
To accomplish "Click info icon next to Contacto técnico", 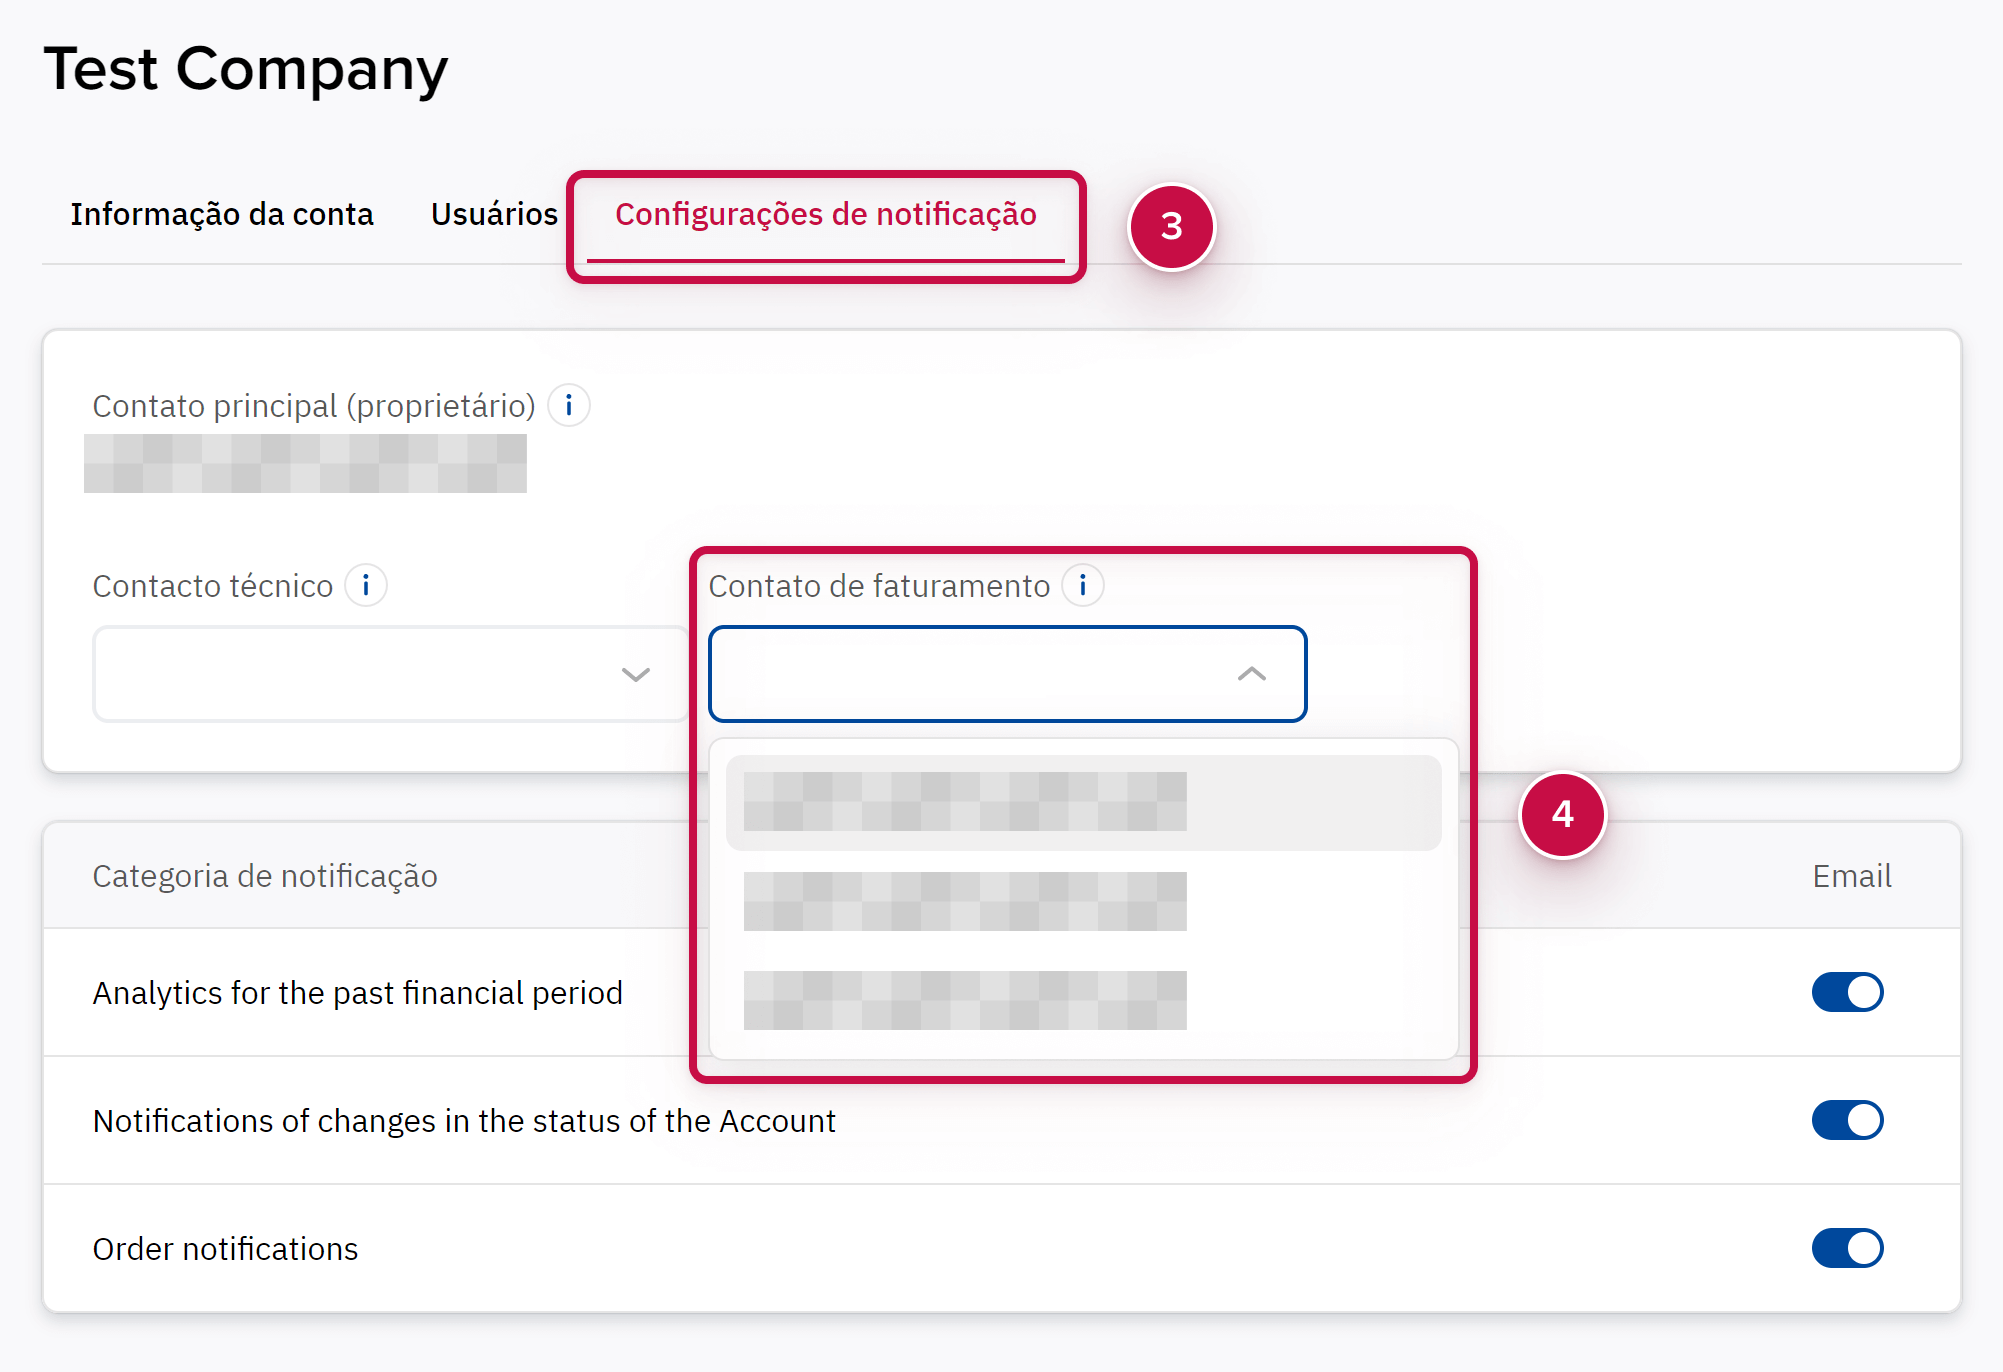I will click(x=366, y=586).
